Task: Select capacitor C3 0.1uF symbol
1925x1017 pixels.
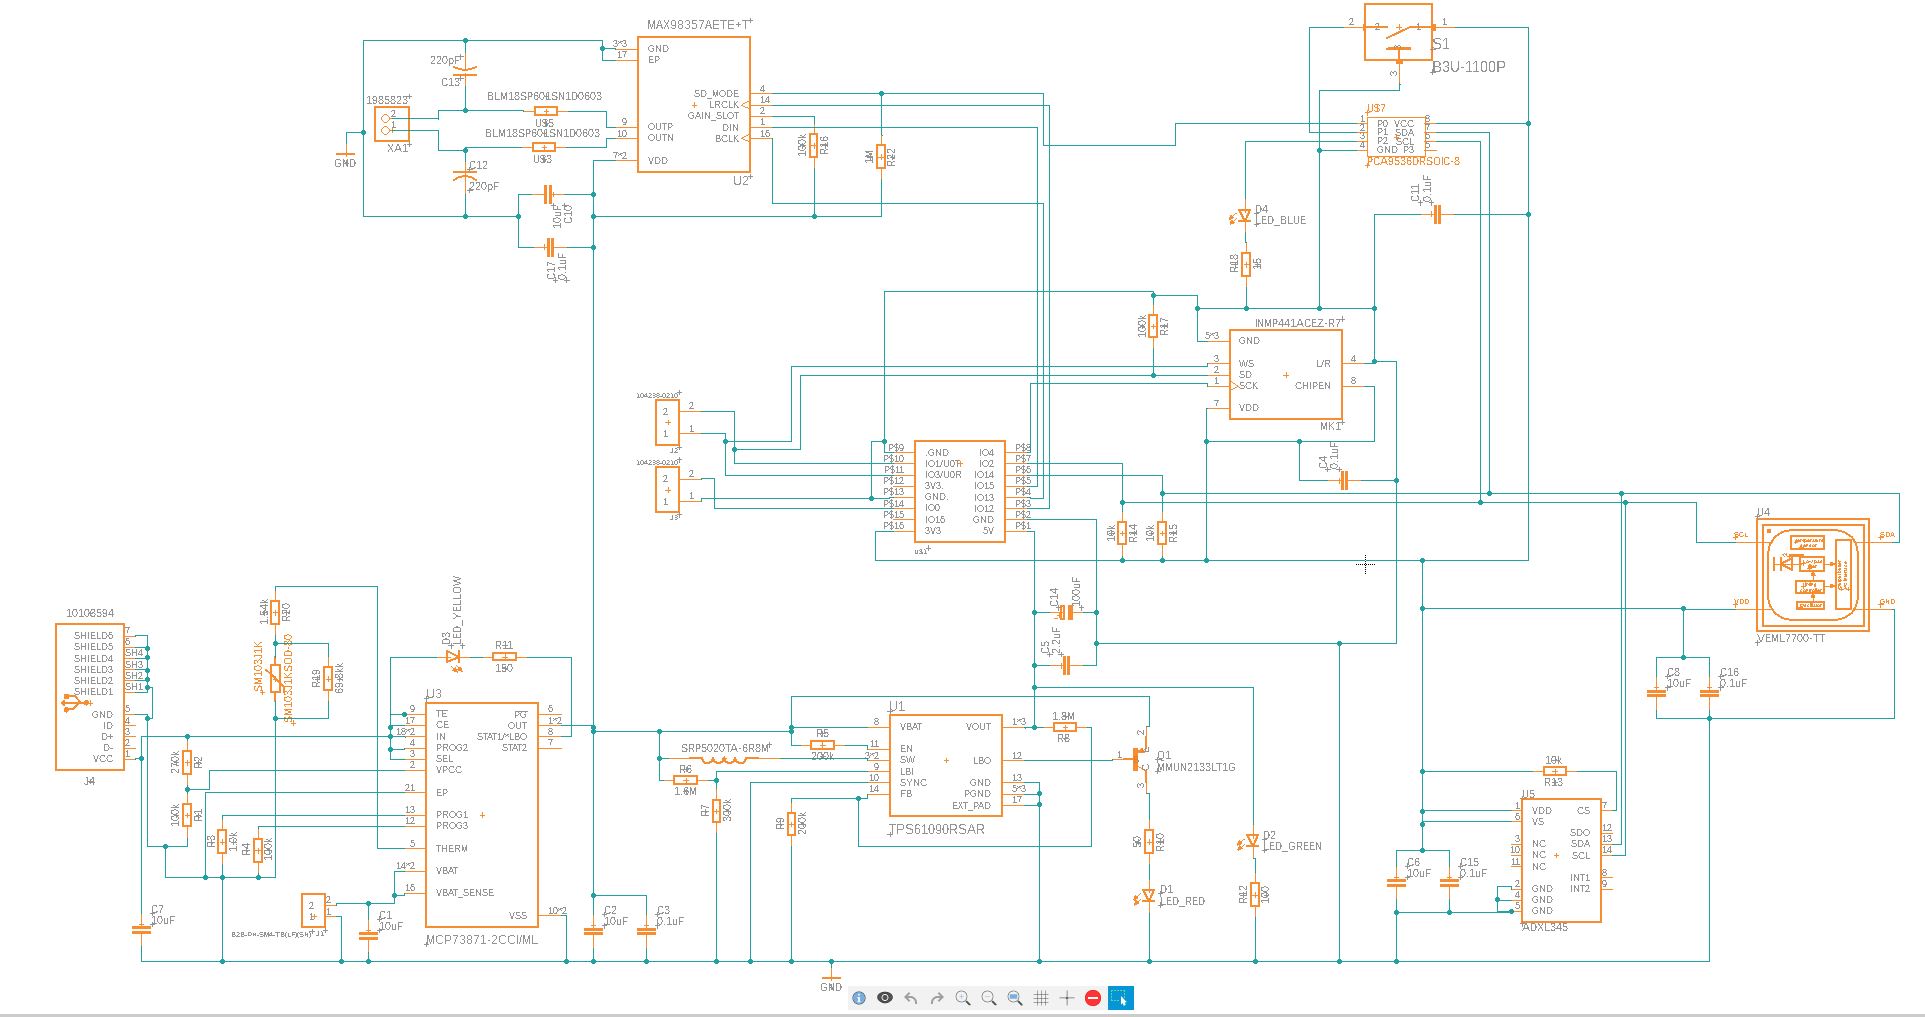Action: coord(647,930)
